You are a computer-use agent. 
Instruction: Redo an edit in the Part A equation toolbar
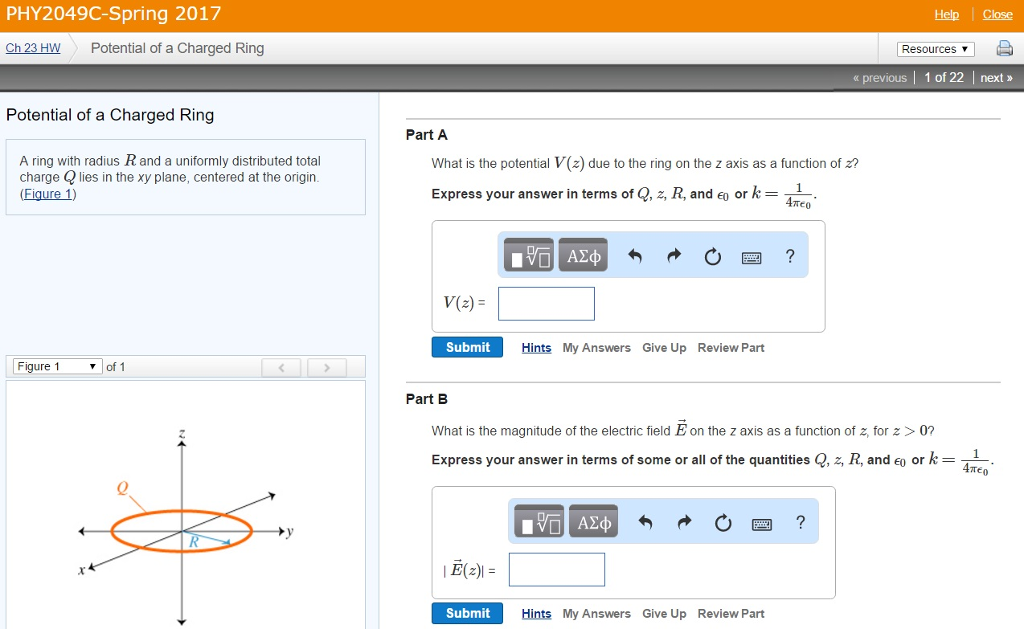coord(673,254)
